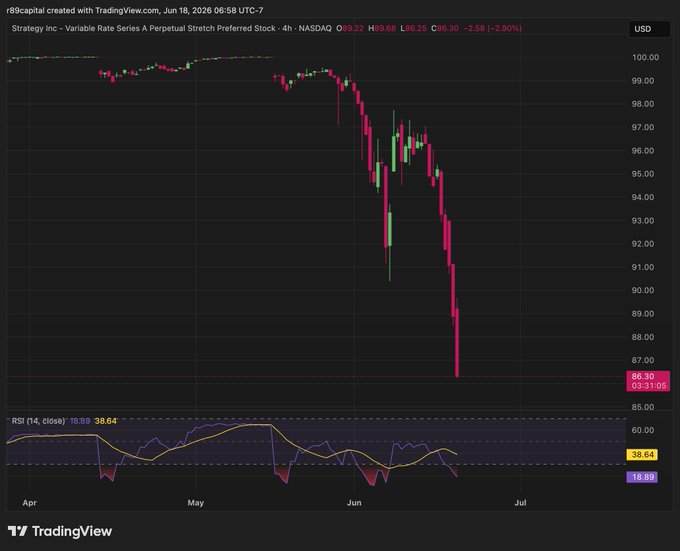Click the 95.00 price axis label
This screenshot has width=680, height=551.
pyautogui.click(x=643, y=174)
